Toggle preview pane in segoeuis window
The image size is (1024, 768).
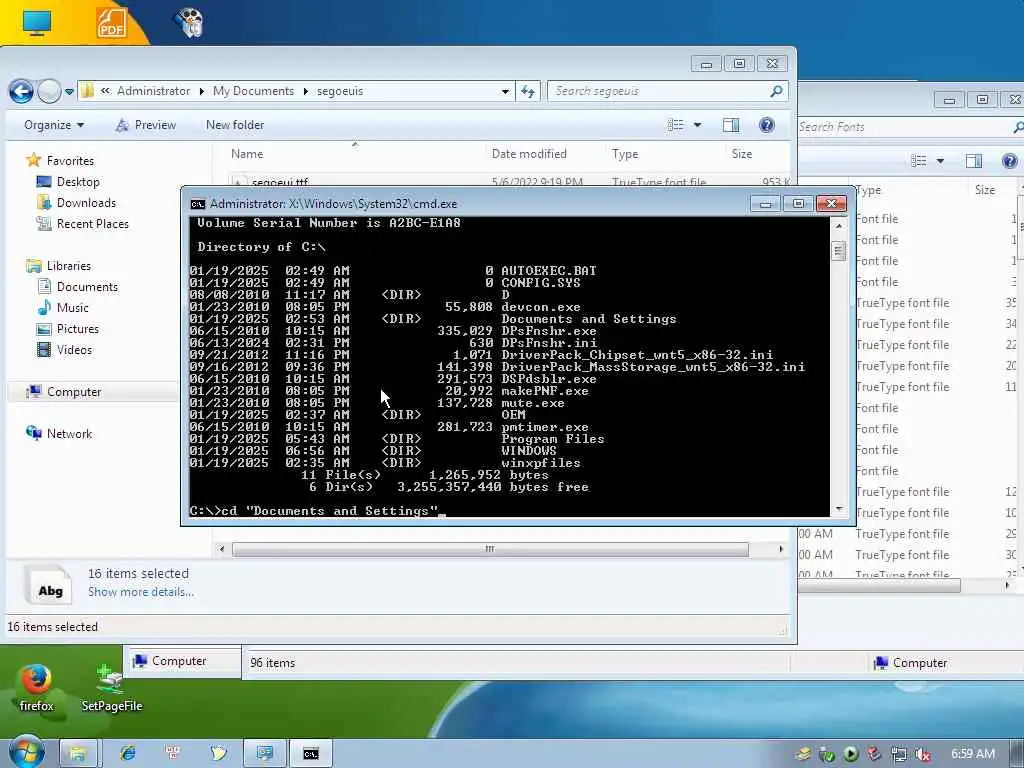(x=731, y=125)
